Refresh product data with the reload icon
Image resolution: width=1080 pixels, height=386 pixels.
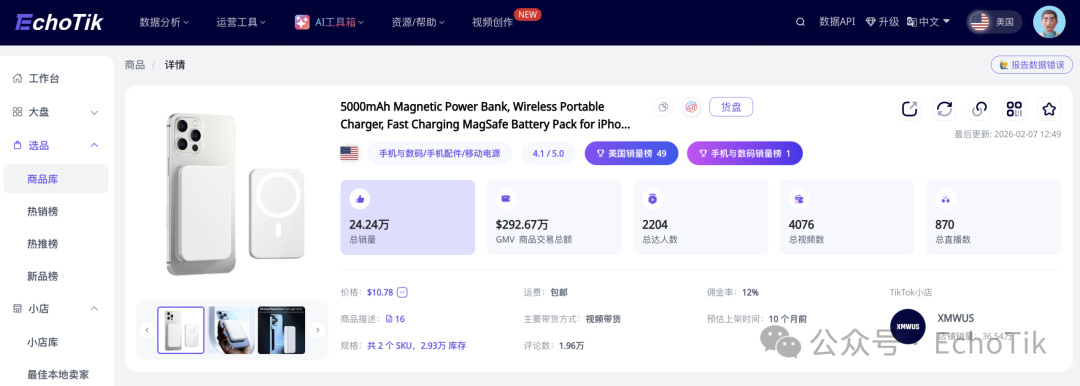[x=944, y=109]
